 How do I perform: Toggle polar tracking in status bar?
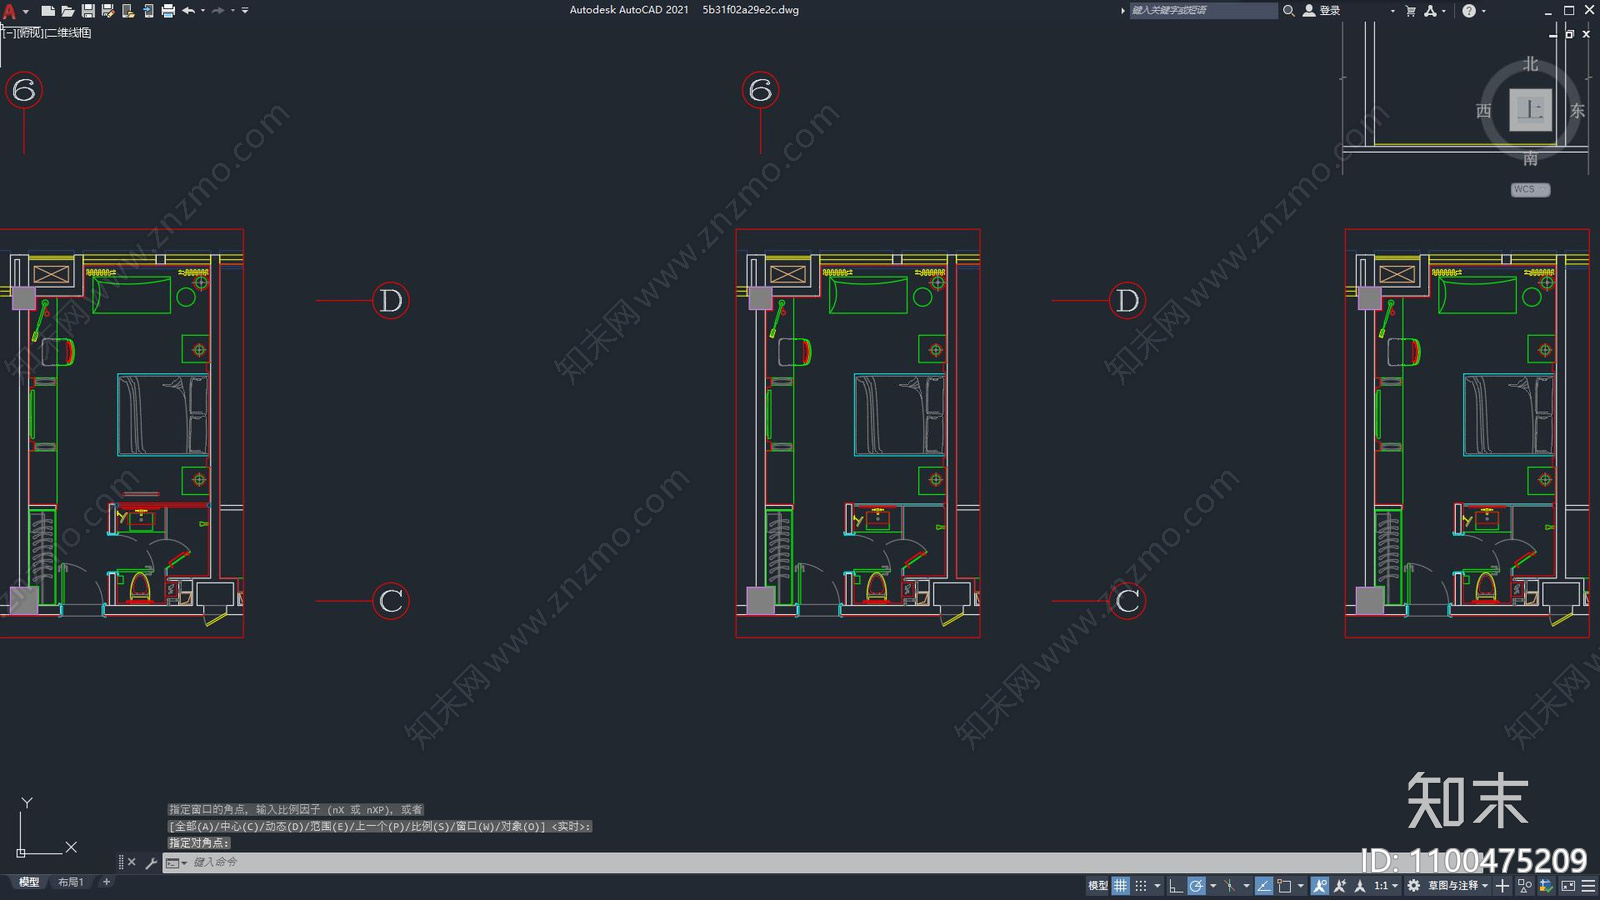[x=1196, y=886]
